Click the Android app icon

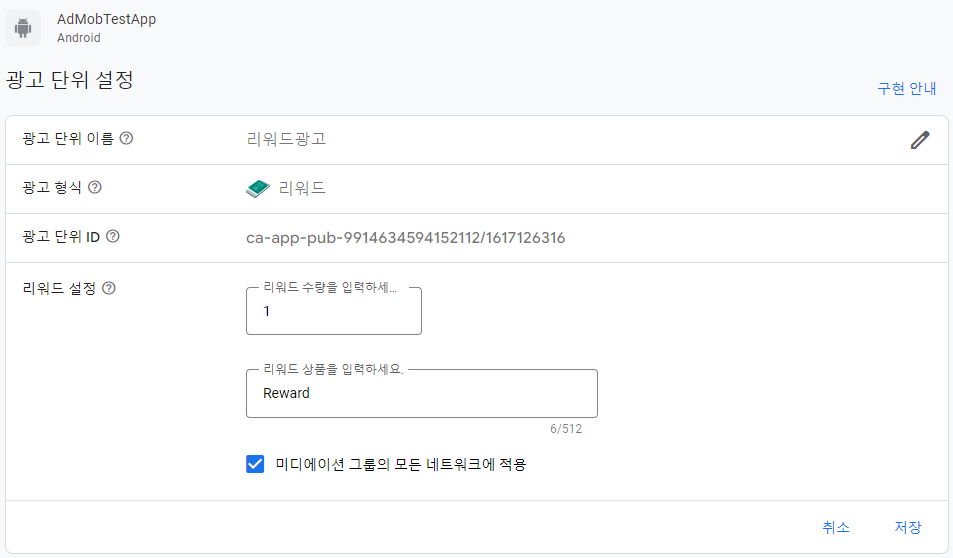23,28
